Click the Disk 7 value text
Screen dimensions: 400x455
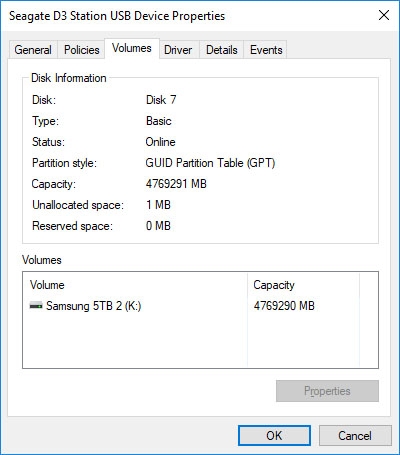coord(161,100)
